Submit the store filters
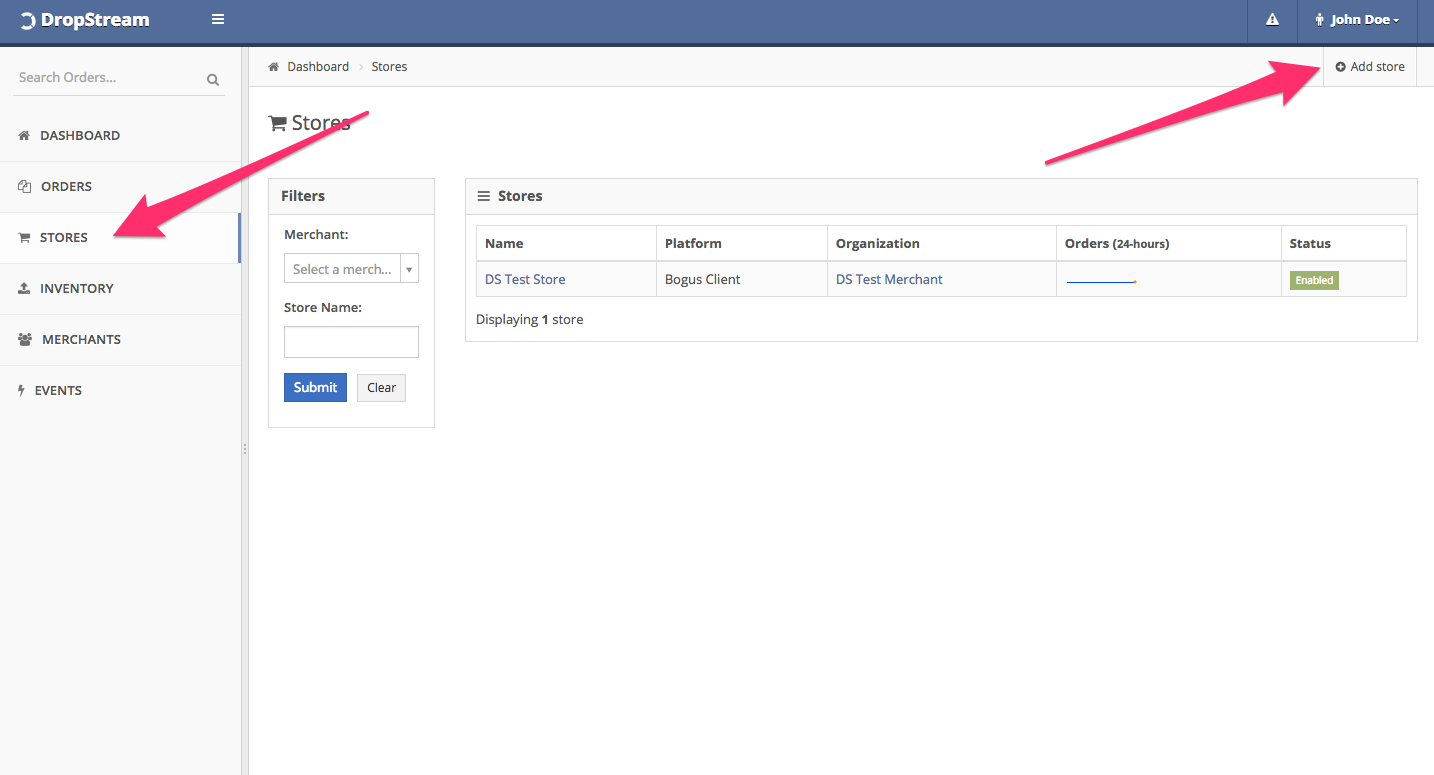Viewport: 1434px width, 775px height. click(x=315, y=388)
